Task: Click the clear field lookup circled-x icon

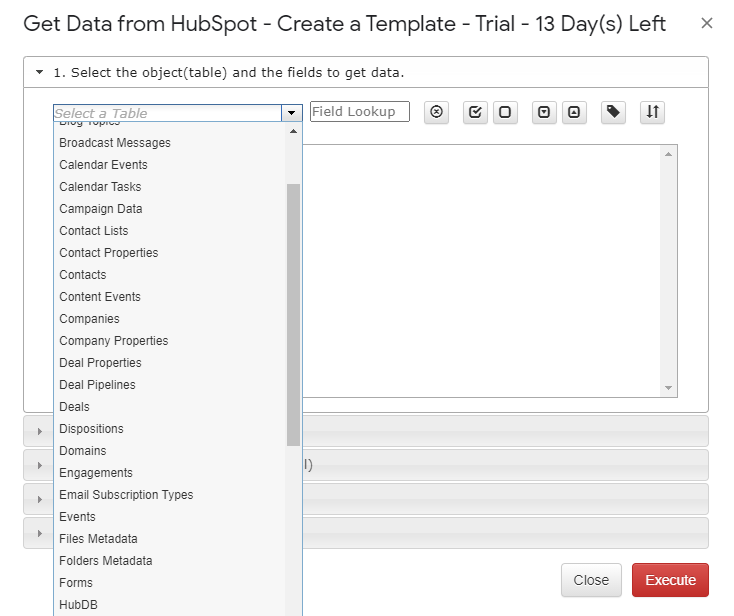Action: 436,112
